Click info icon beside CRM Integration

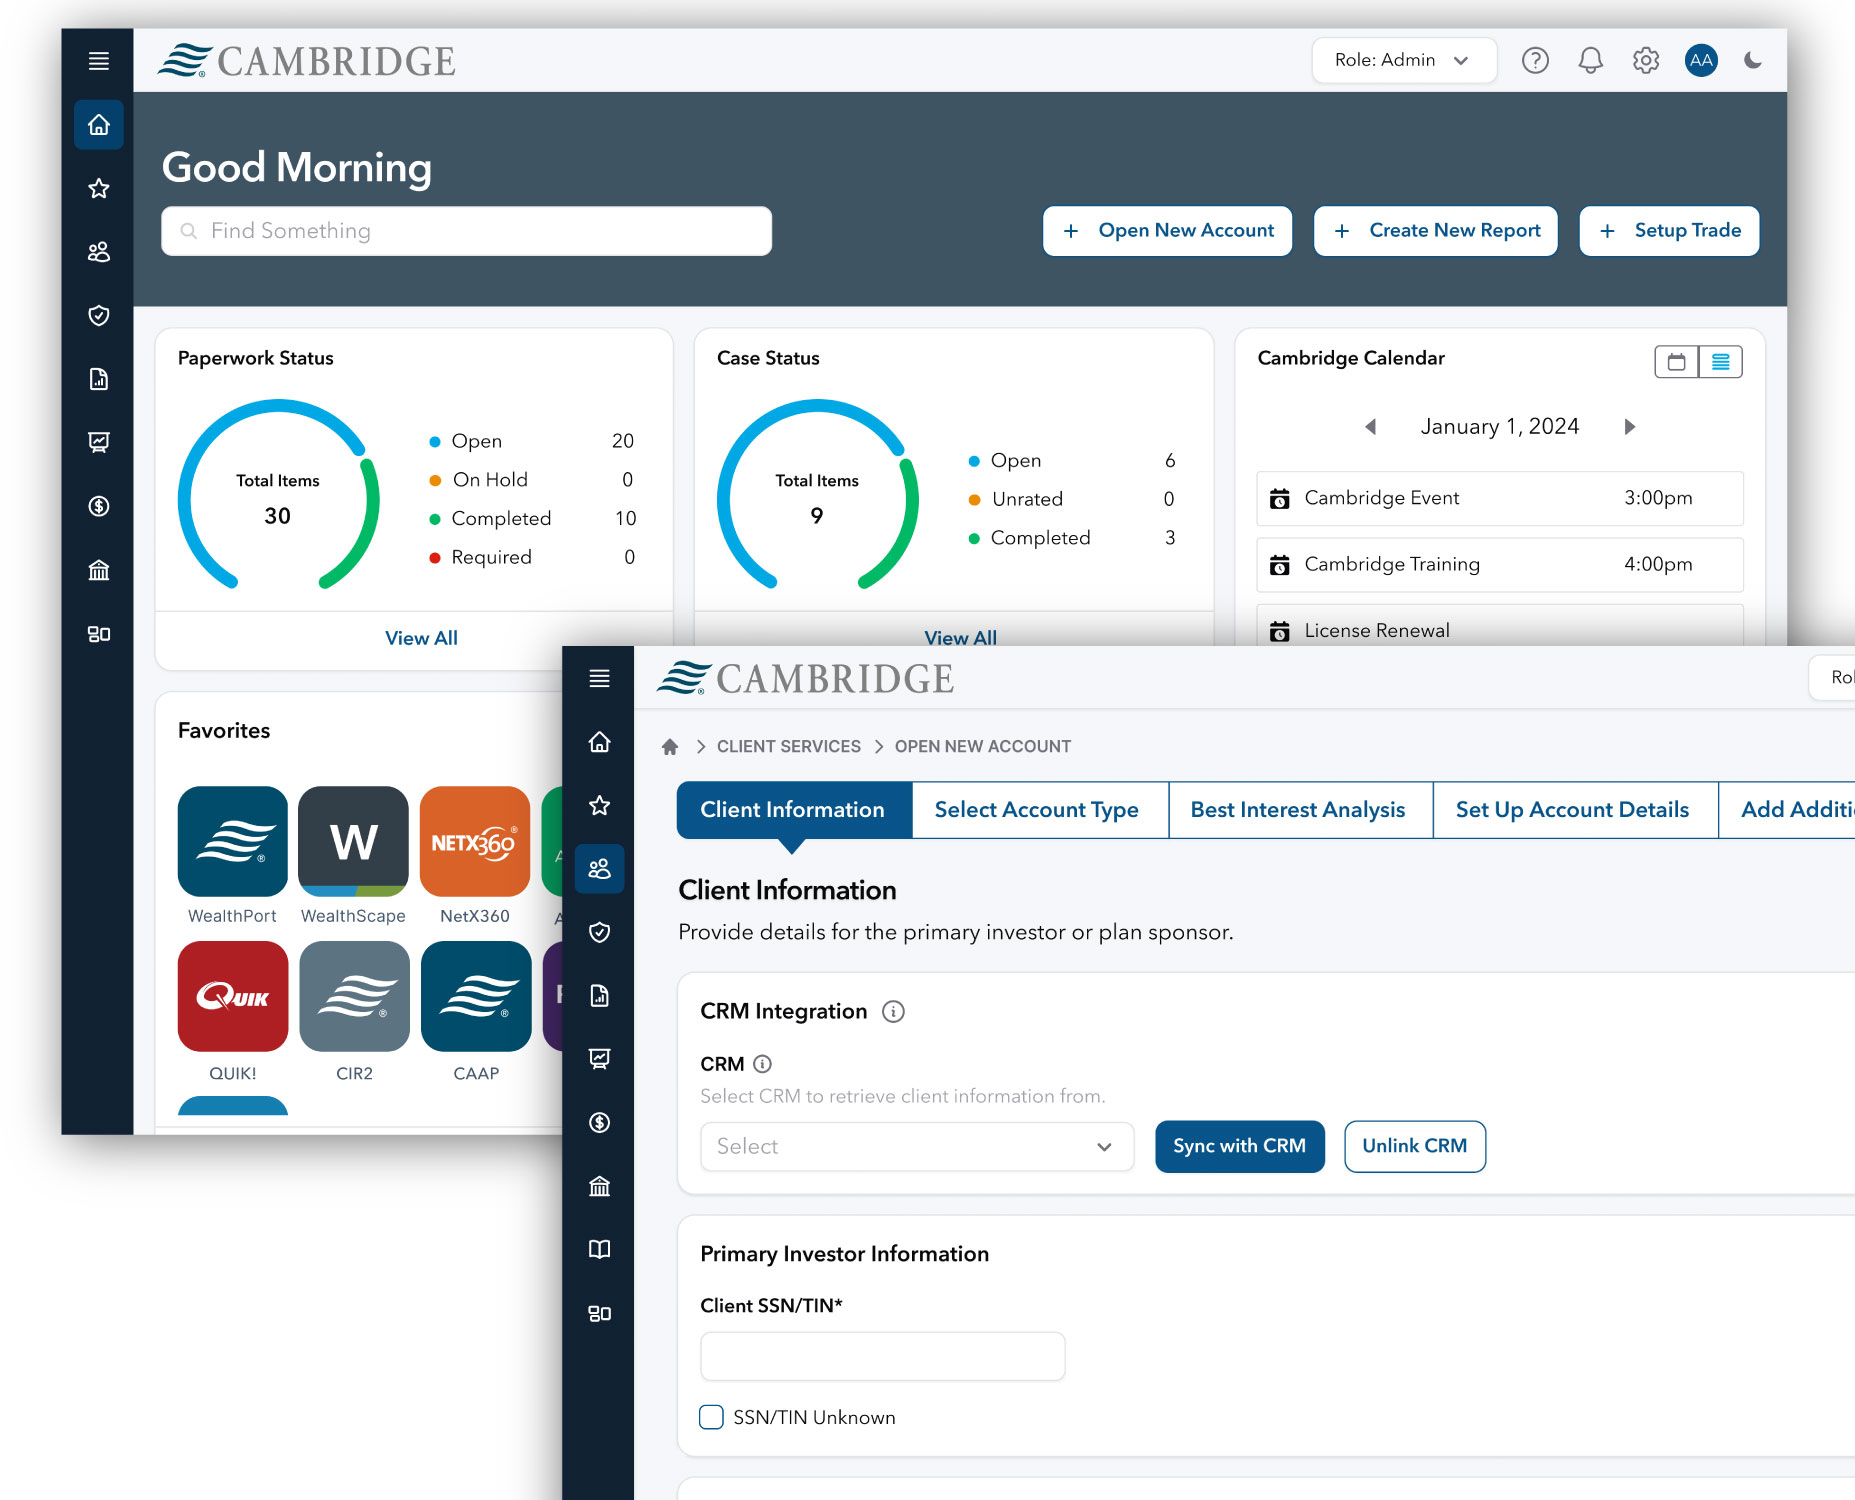(x=893, y=1012)
